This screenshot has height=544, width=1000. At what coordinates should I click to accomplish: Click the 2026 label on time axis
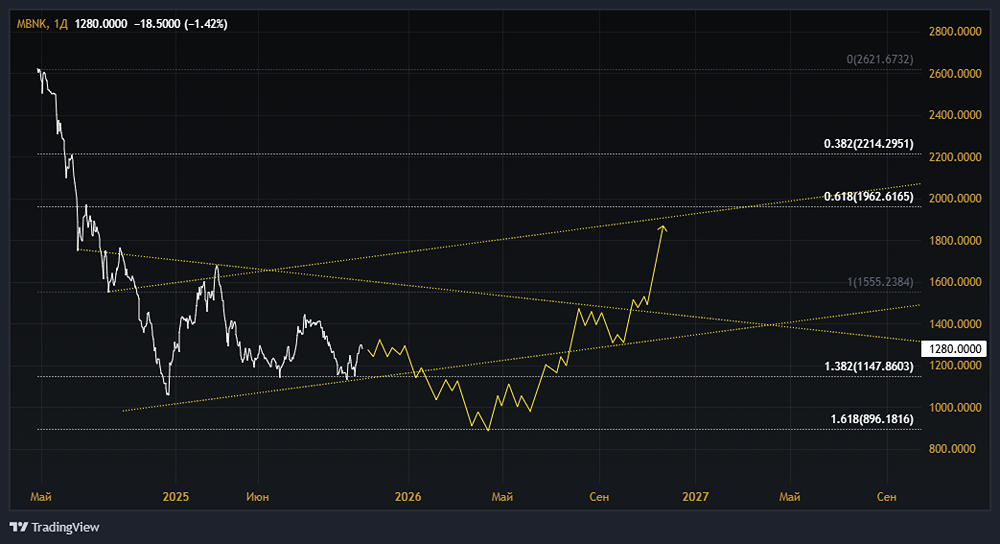(408, 497)
